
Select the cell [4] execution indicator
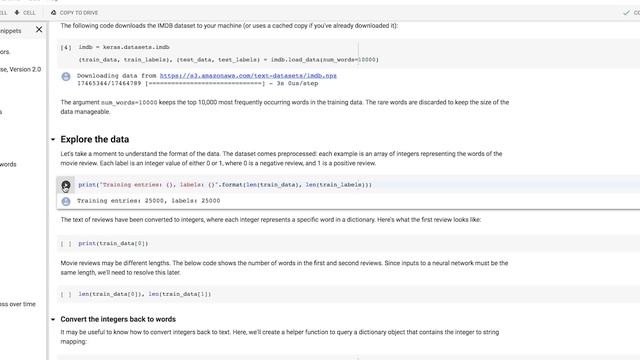(66, 47)
